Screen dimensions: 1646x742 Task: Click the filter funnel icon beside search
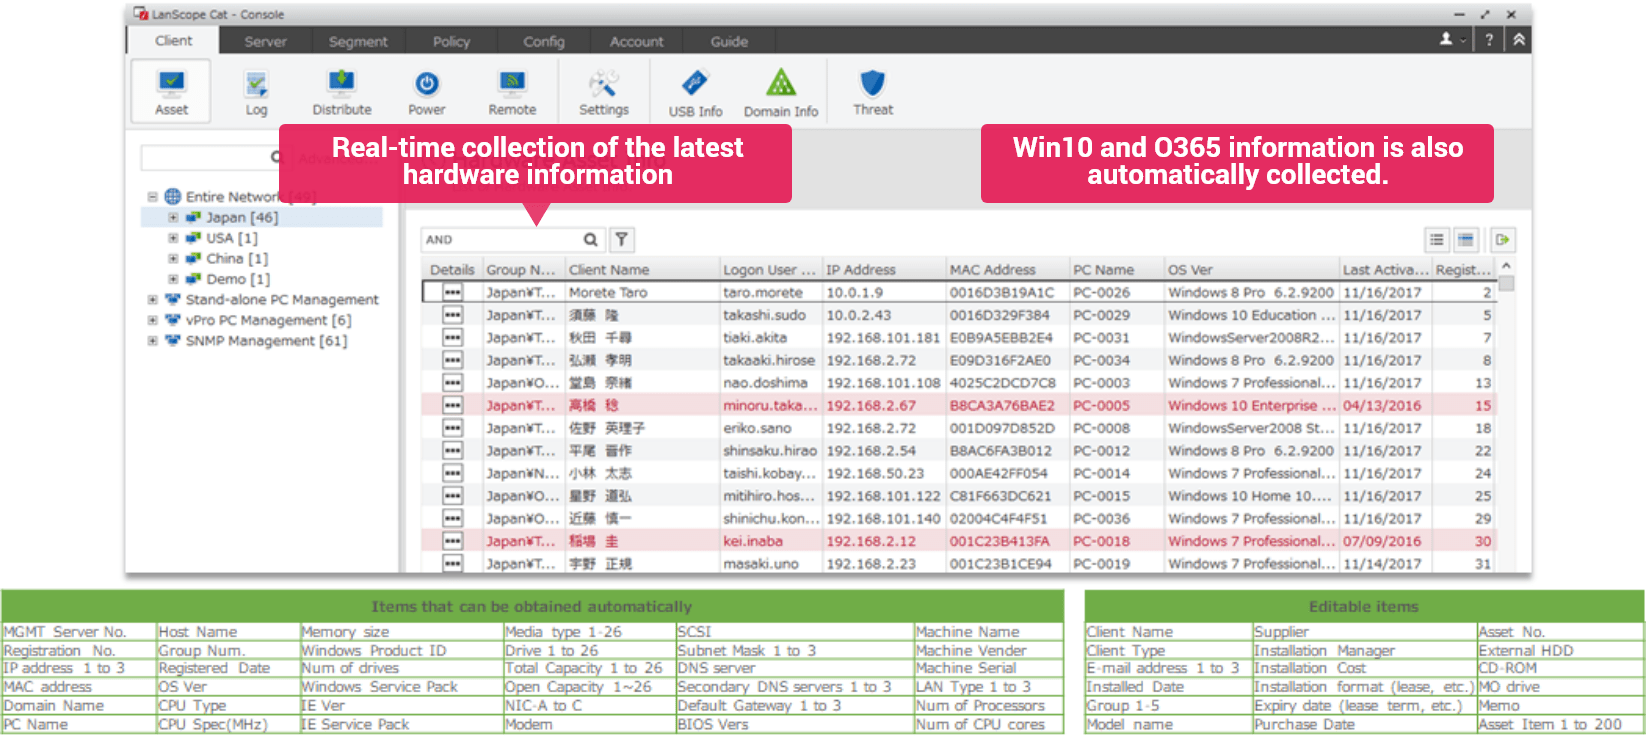pyautogui.click(x=622, y=240)
